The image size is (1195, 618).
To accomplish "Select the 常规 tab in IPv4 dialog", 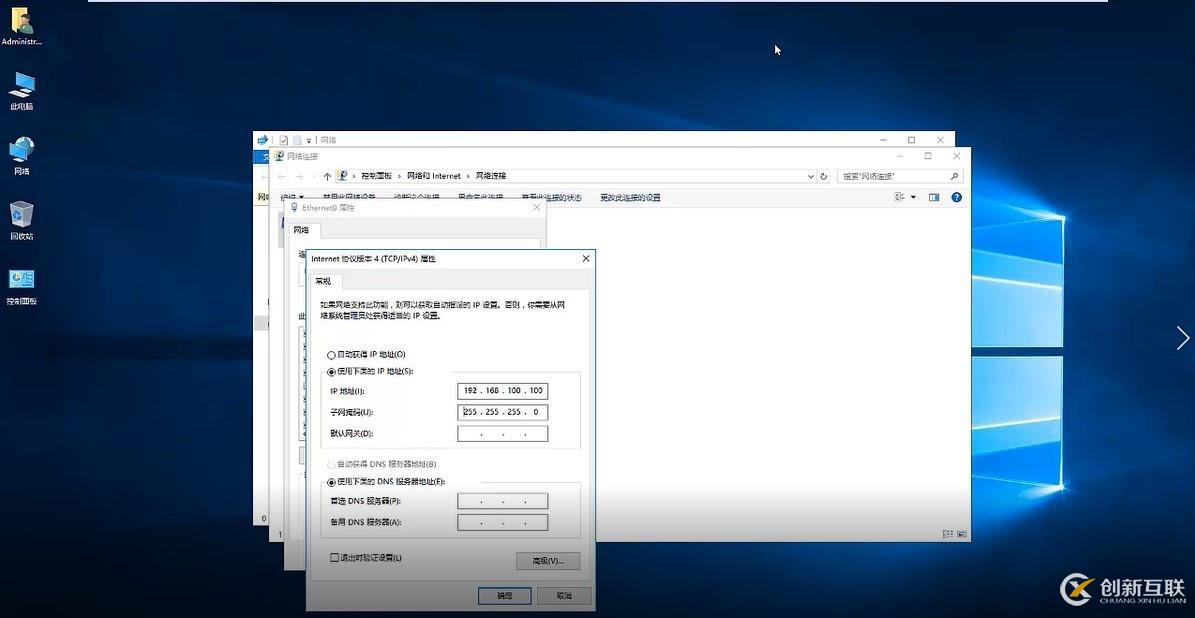I will [324, 281].
